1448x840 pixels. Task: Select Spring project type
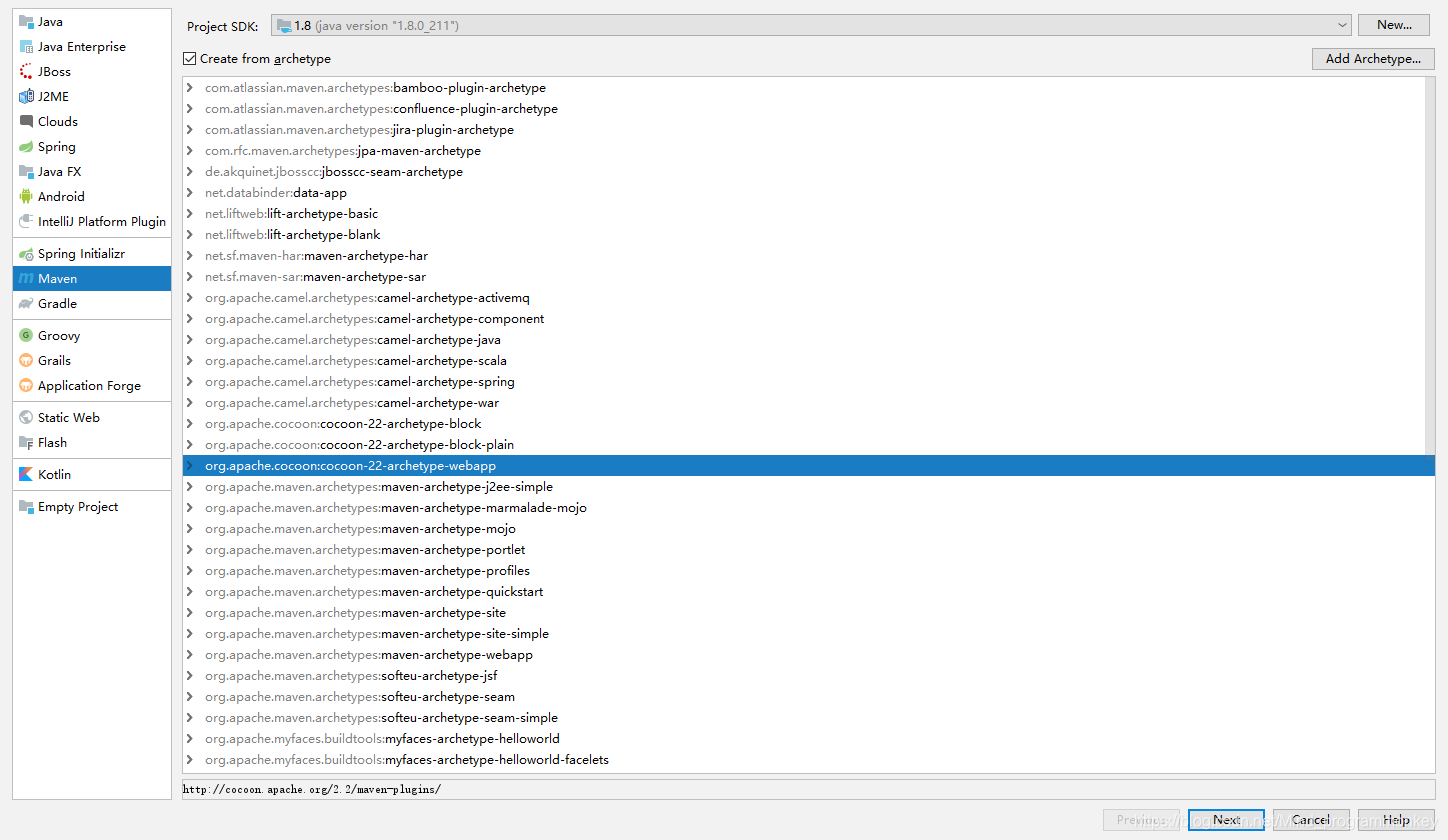[x=92, y=146]
